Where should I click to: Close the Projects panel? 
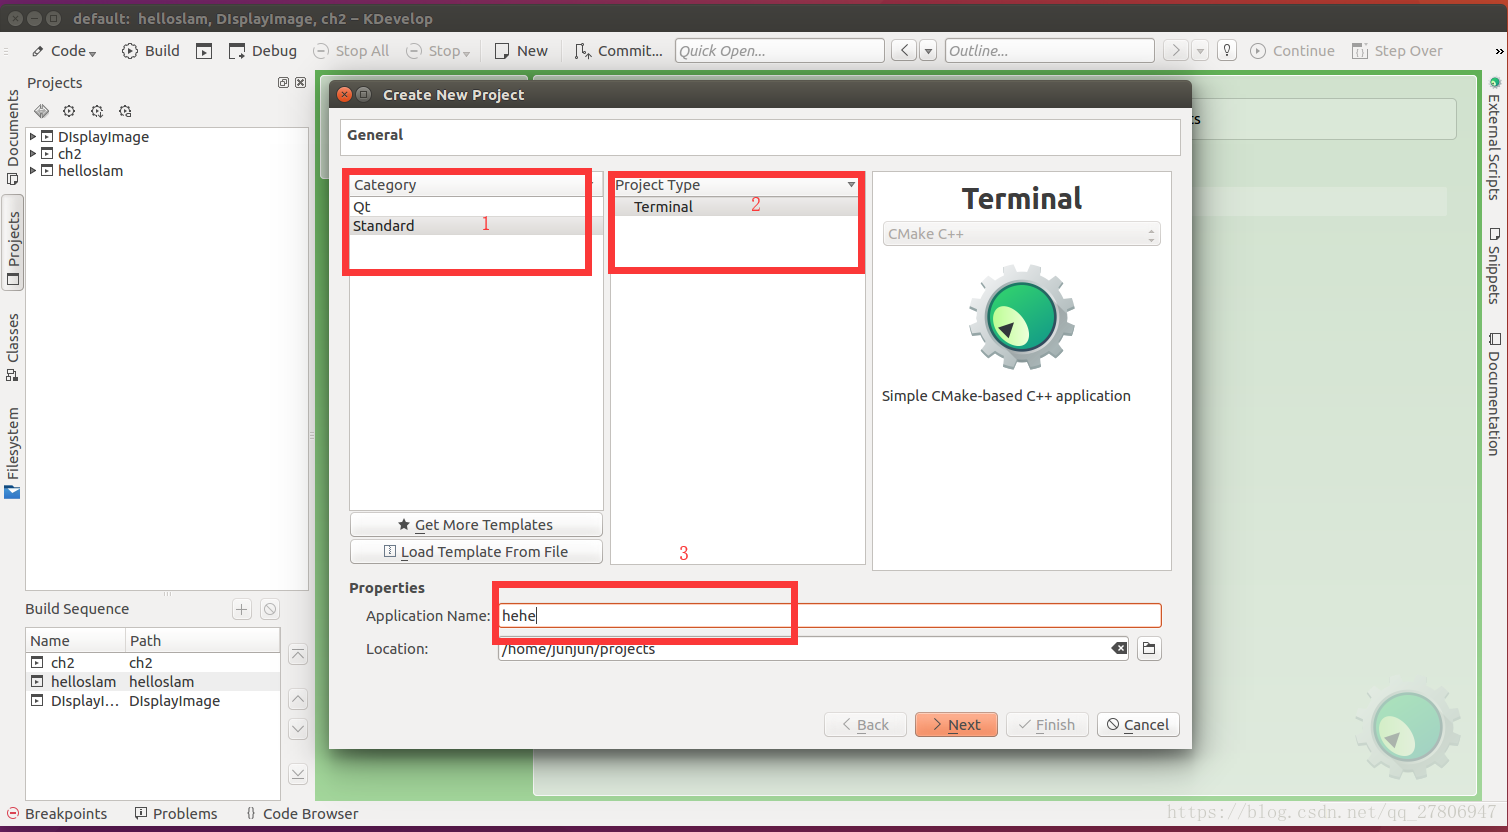(x=300, y=83)
